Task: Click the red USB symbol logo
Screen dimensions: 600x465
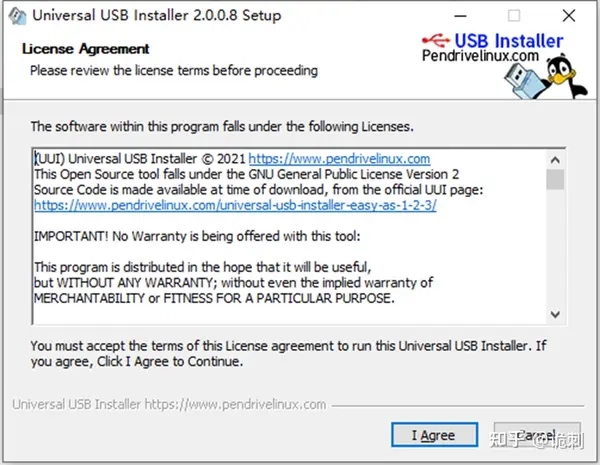Action: click(x=436, y=39)
